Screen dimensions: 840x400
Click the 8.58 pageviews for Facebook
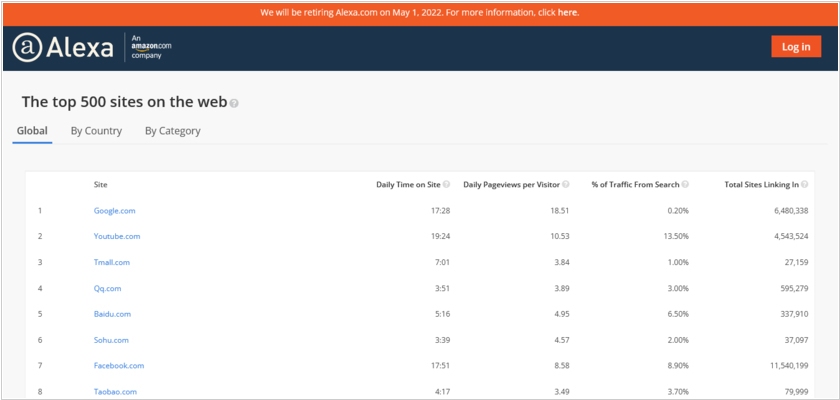click(x=561, y=366)
